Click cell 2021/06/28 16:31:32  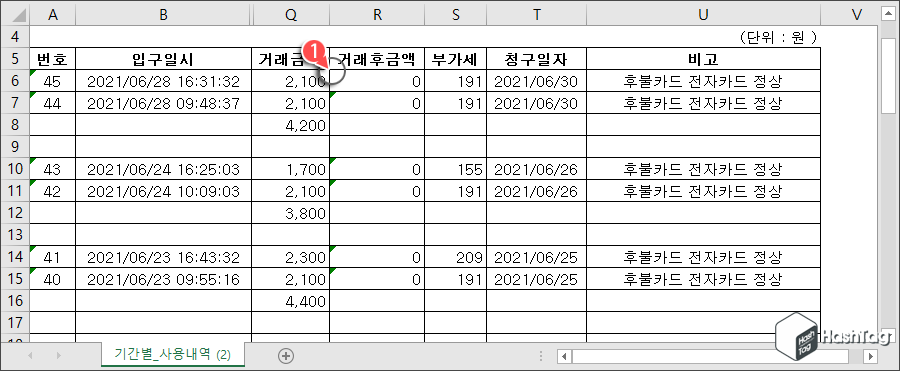click(x=164, y=81)
